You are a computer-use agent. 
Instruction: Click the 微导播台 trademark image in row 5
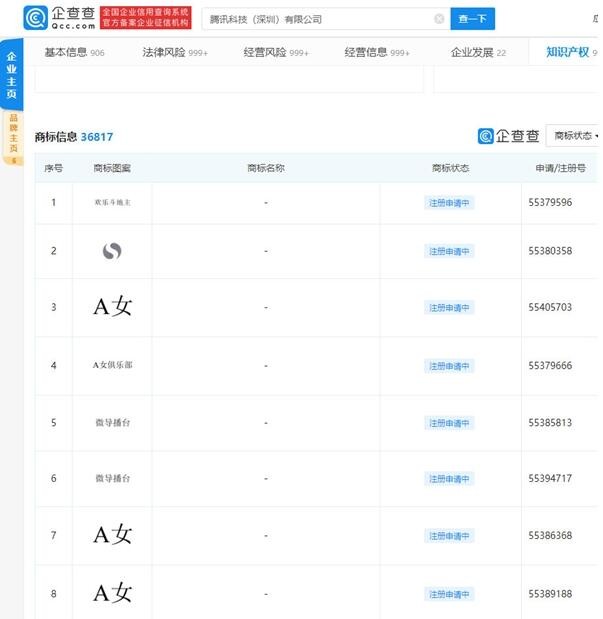112,423
